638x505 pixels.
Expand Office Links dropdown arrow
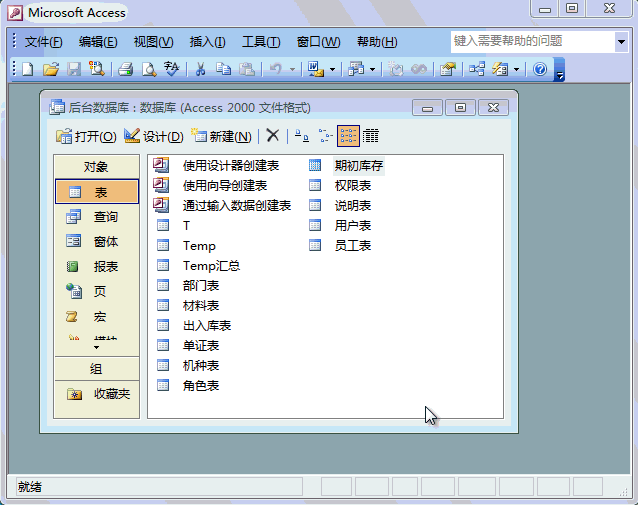tap(332, 70)
